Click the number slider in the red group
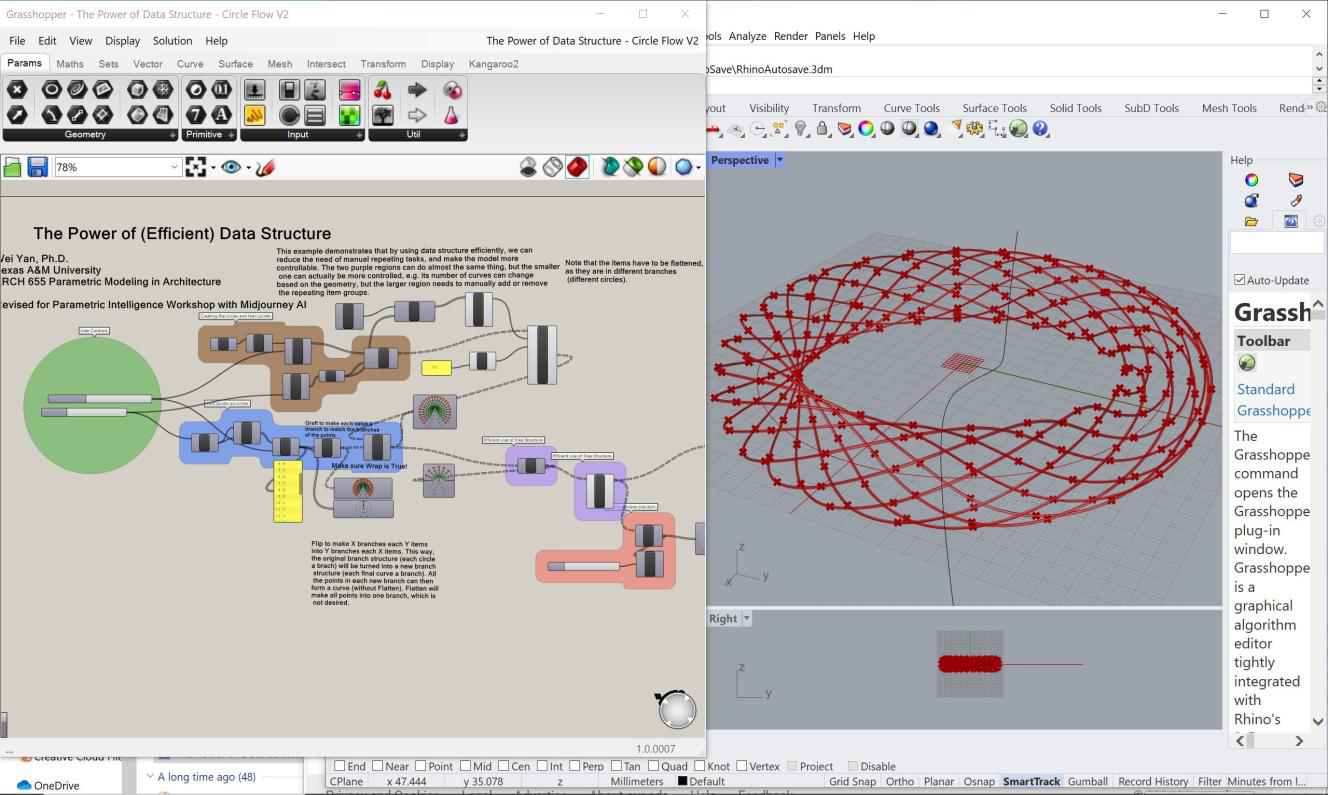The image size is (1328, 795). 583,566
